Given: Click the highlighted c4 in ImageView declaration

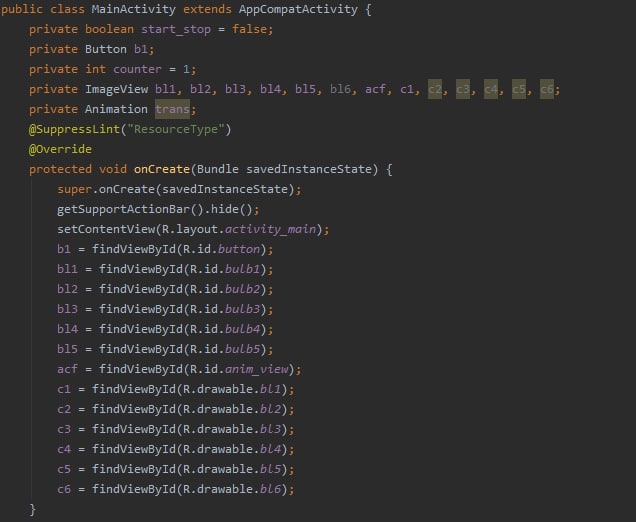Looking at the screenshot, I should tap(491, 89).
